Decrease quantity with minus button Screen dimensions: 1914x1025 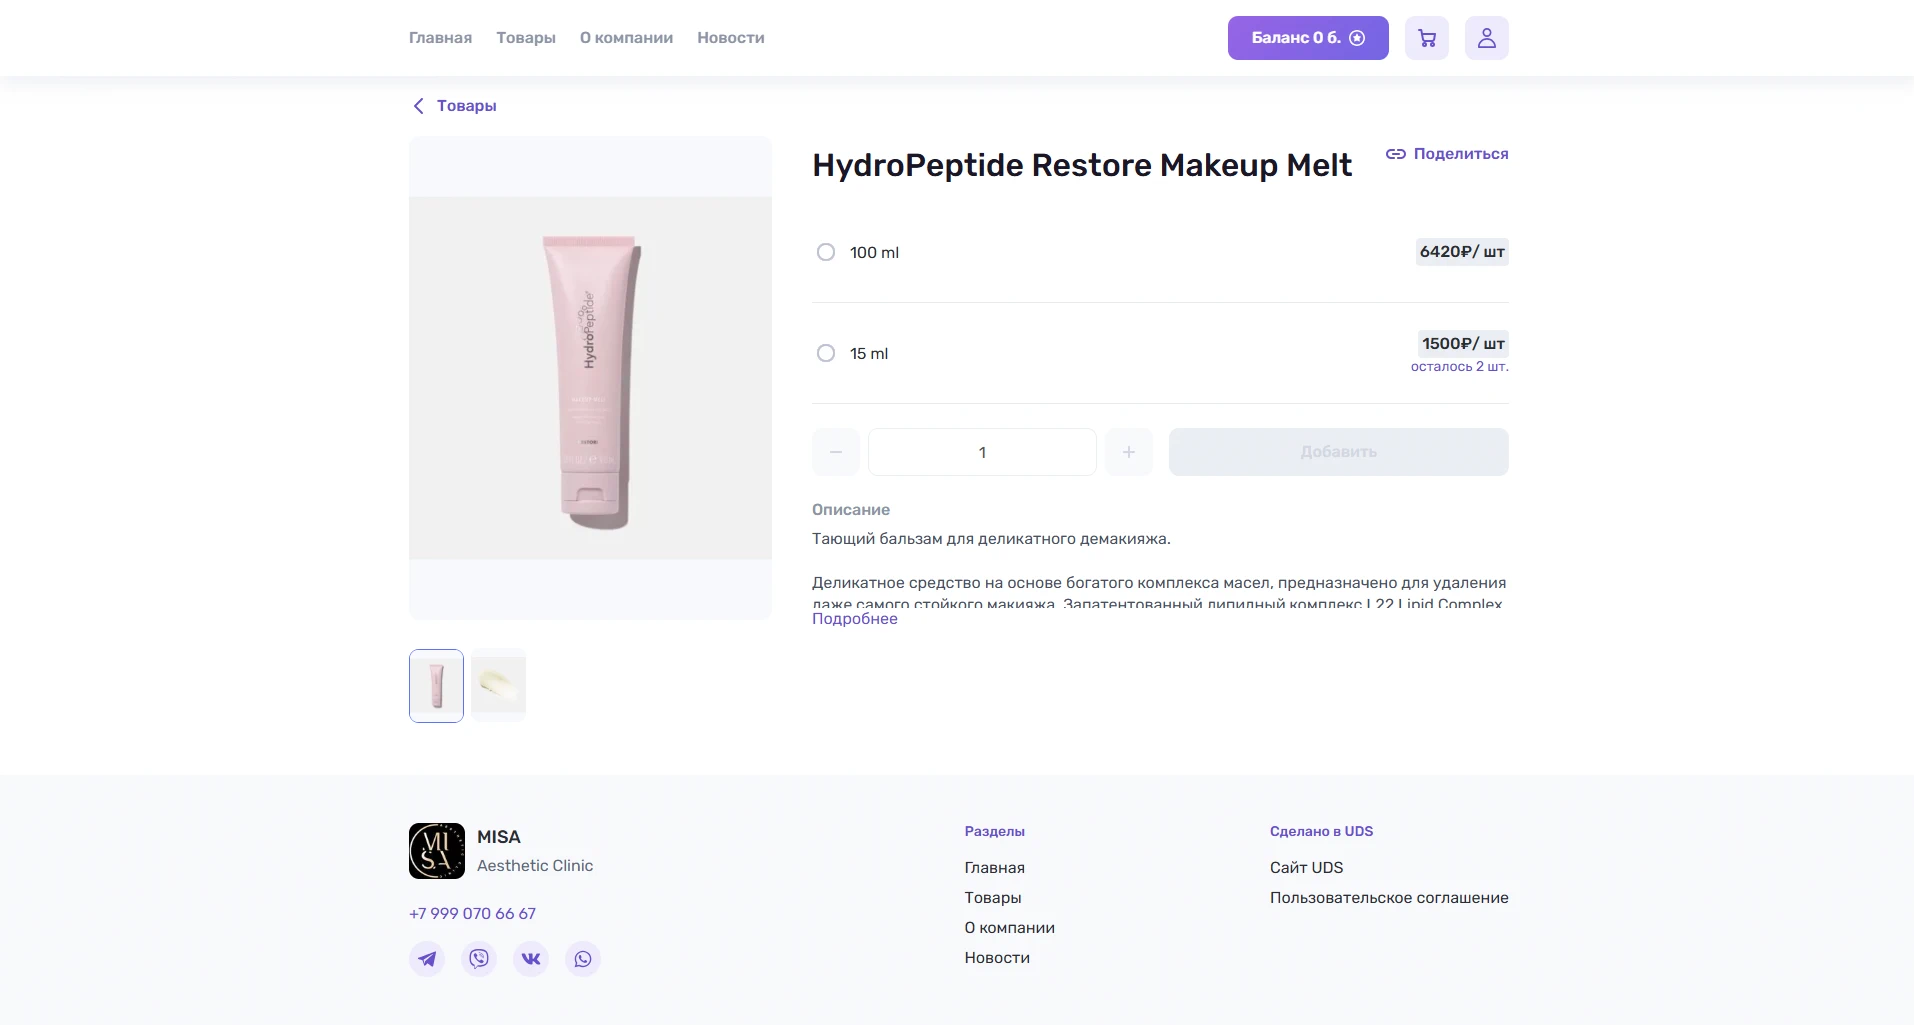(836, 452)
